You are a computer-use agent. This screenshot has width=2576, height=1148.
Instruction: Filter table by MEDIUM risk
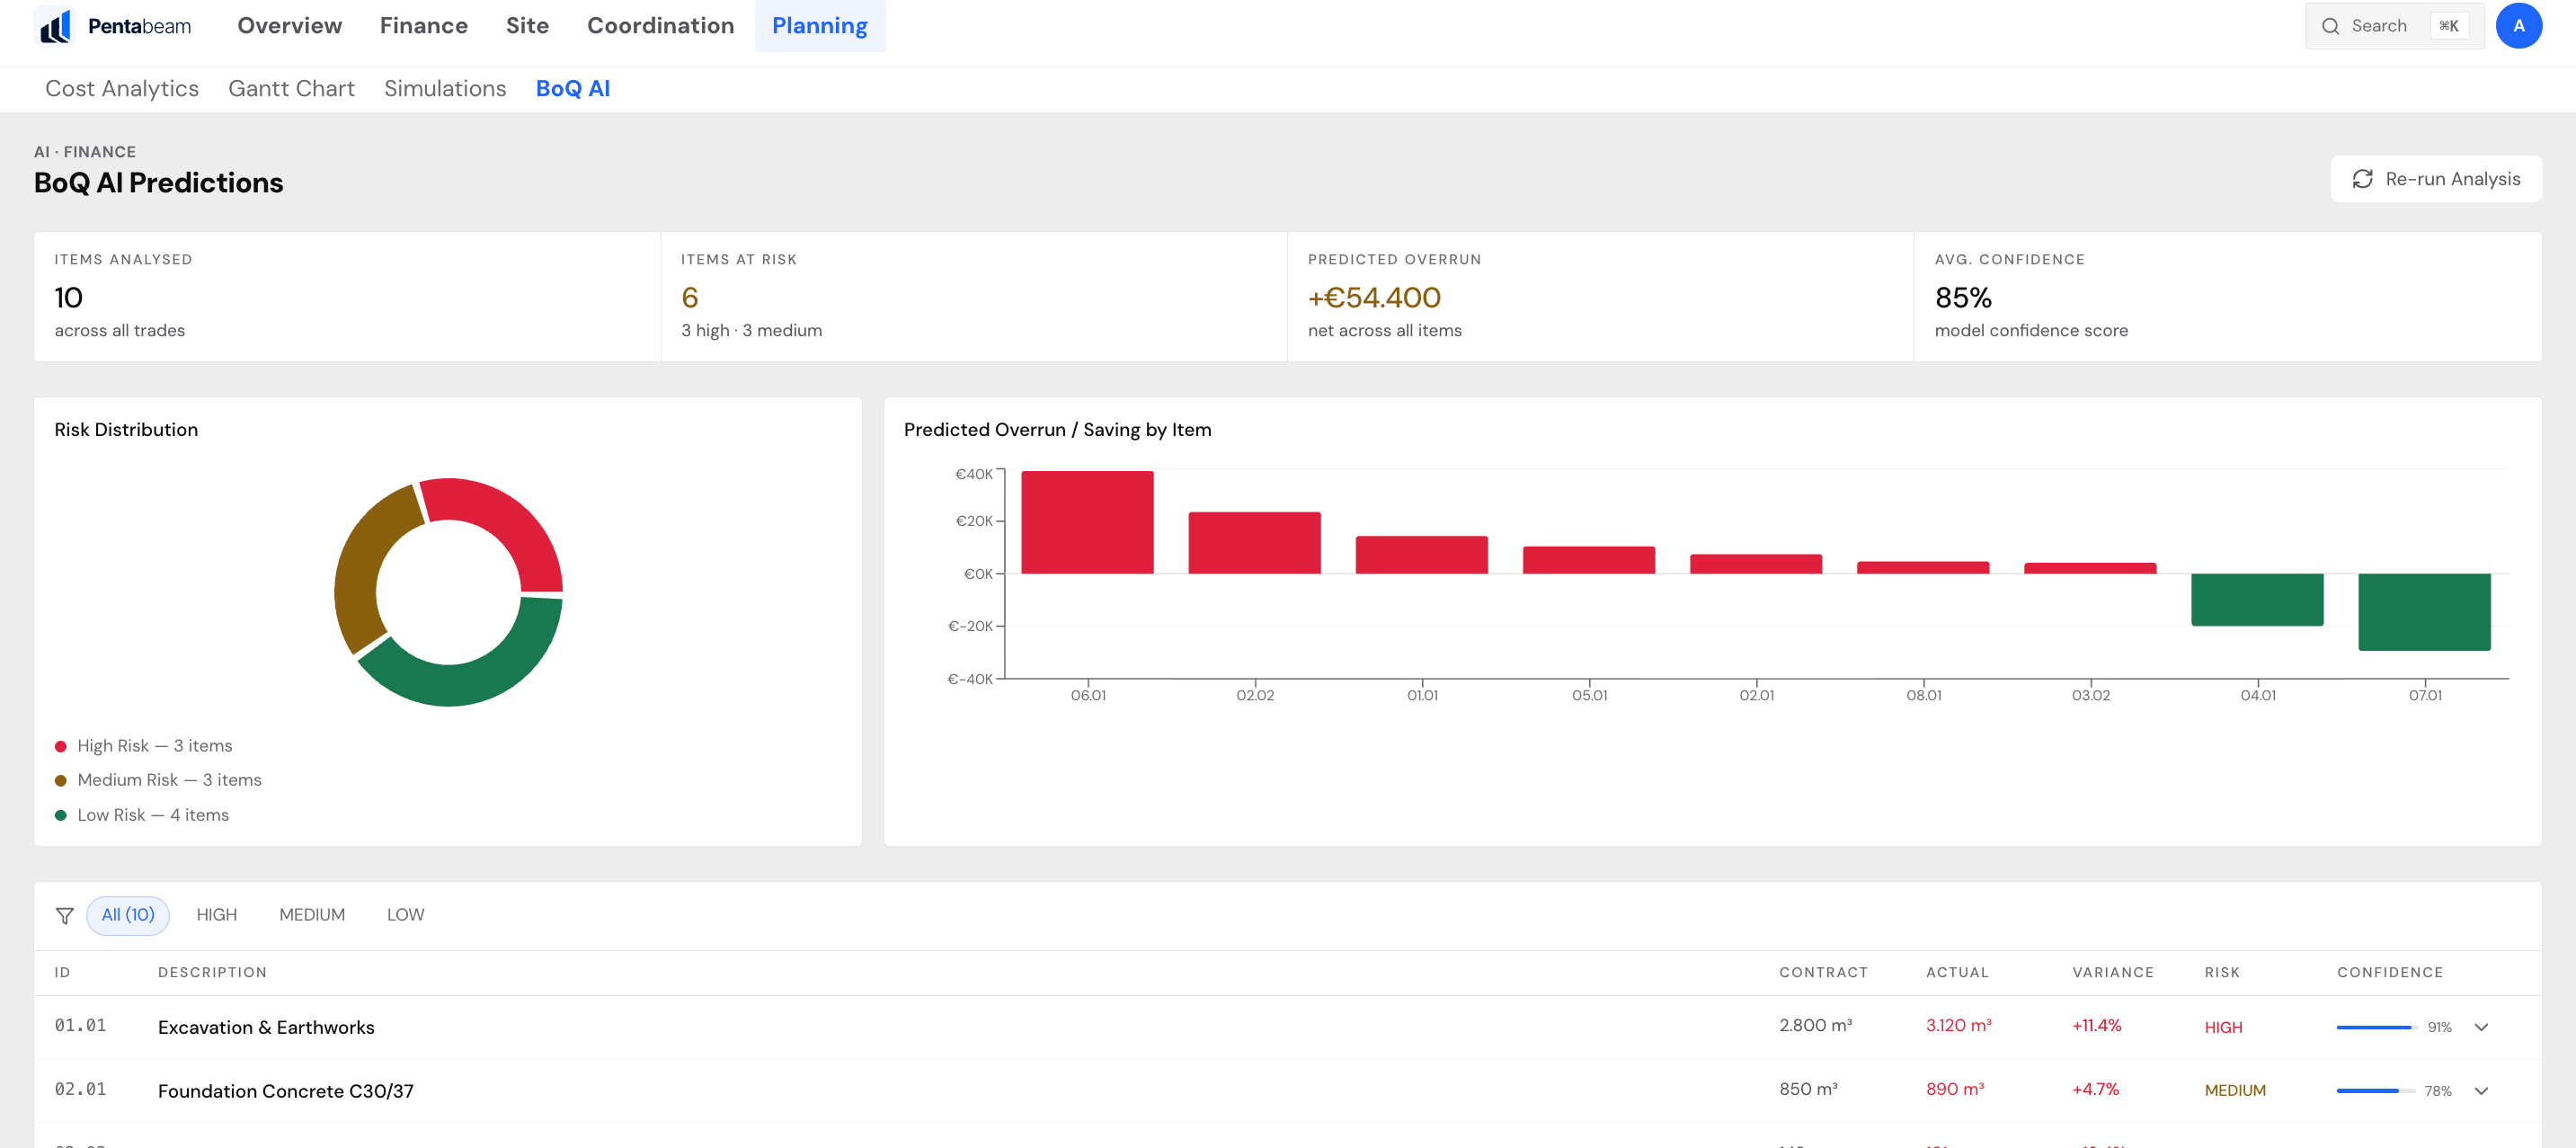(312, 915)
